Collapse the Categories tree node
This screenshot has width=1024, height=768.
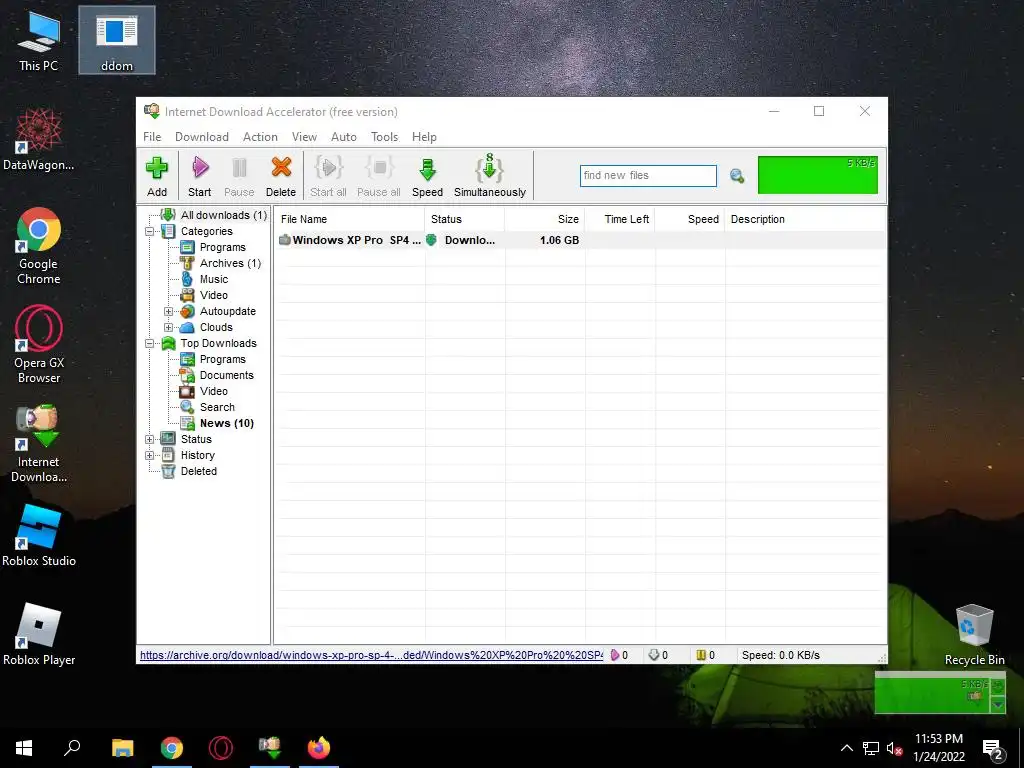(x=150, y=231)
